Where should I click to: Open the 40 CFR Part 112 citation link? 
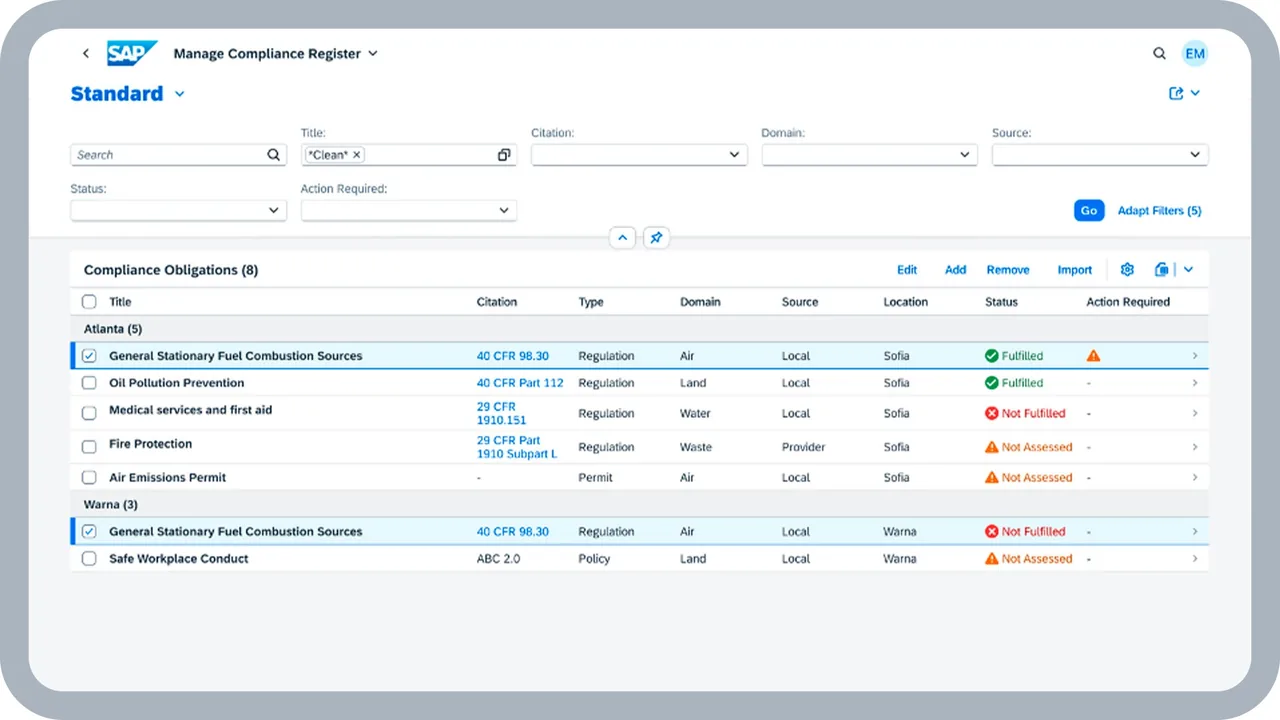[x=520, y=383]
